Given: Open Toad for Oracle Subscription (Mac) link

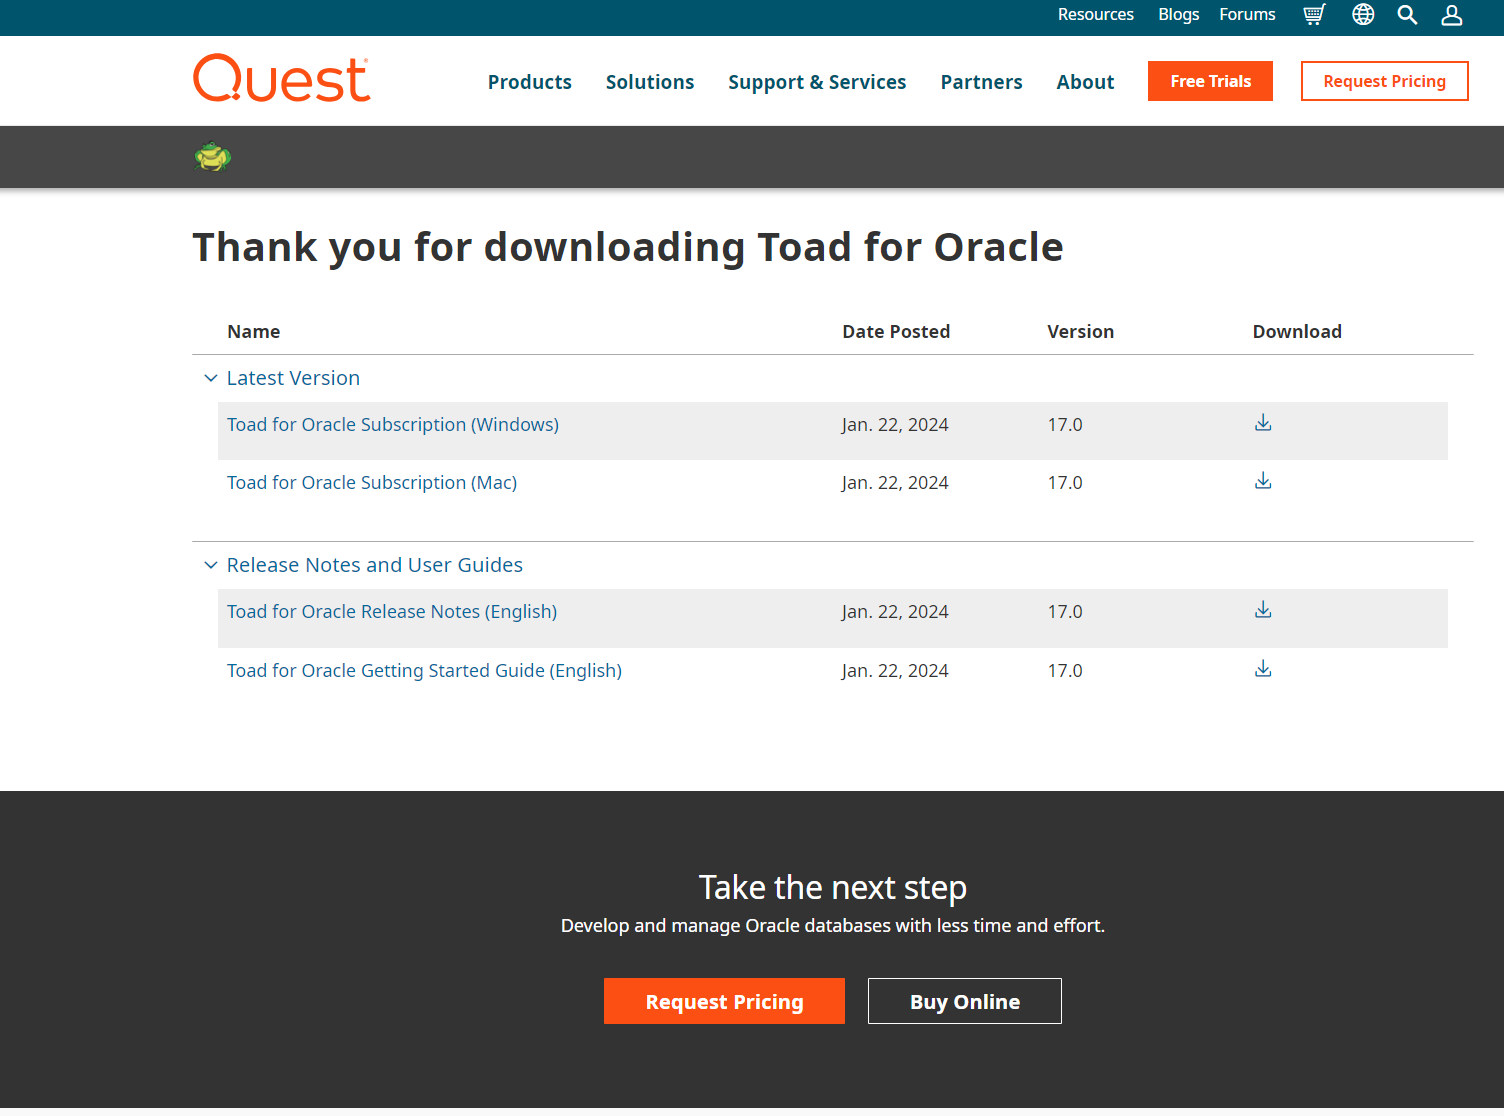Looking at the screenshot, I should pyautogui.click(x=372, y=482).
